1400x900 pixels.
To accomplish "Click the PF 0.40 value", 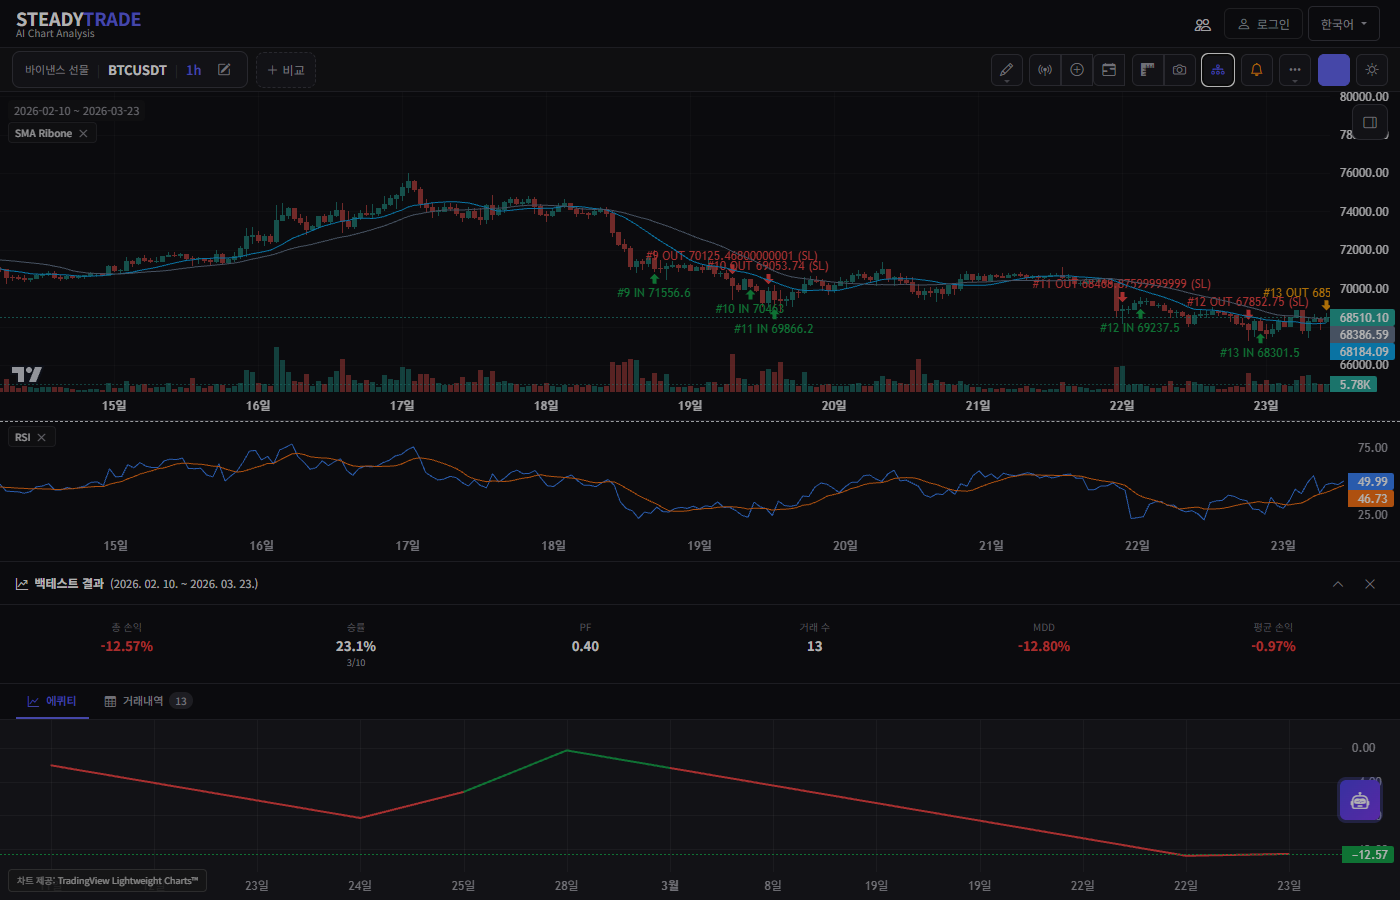I will point(585,647).
